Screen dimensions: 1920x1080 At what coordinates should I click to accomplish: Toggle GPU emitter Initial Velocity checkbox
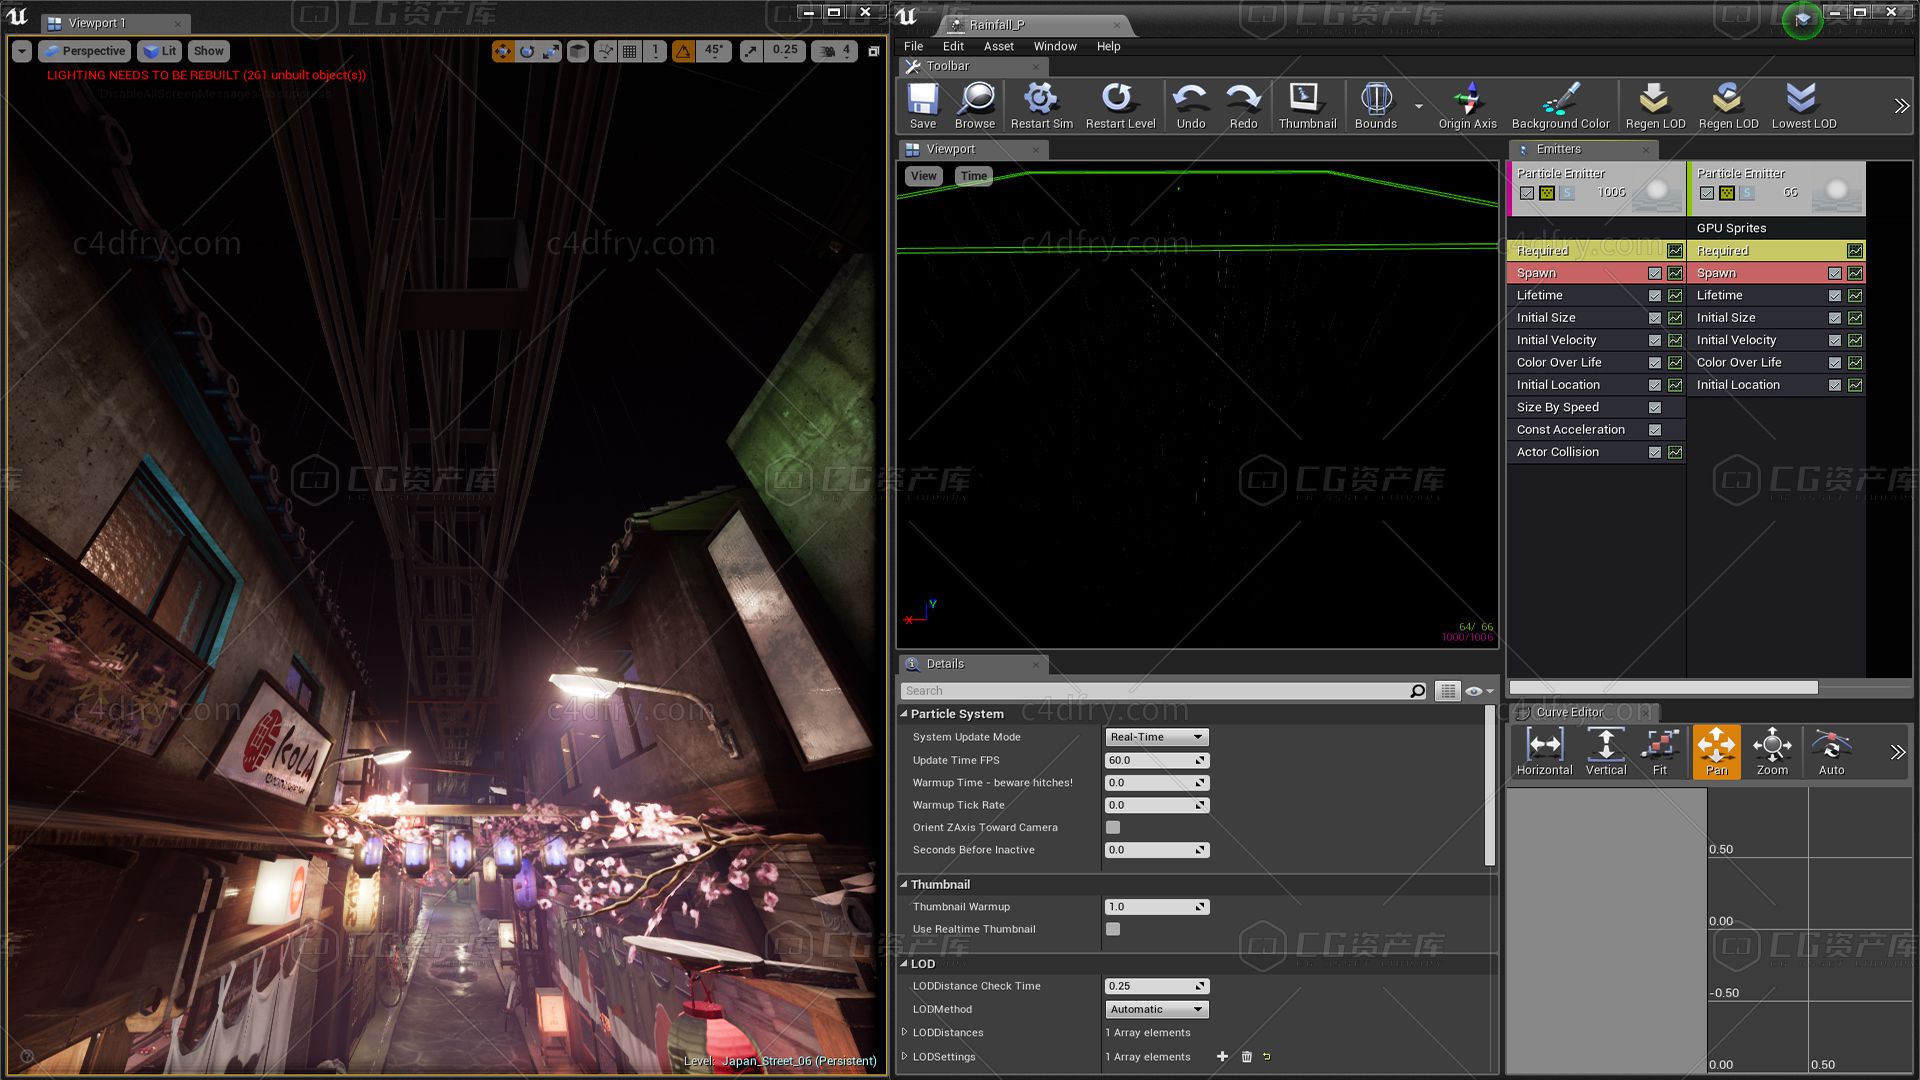pyautogui.click(x=1835, y=341)
